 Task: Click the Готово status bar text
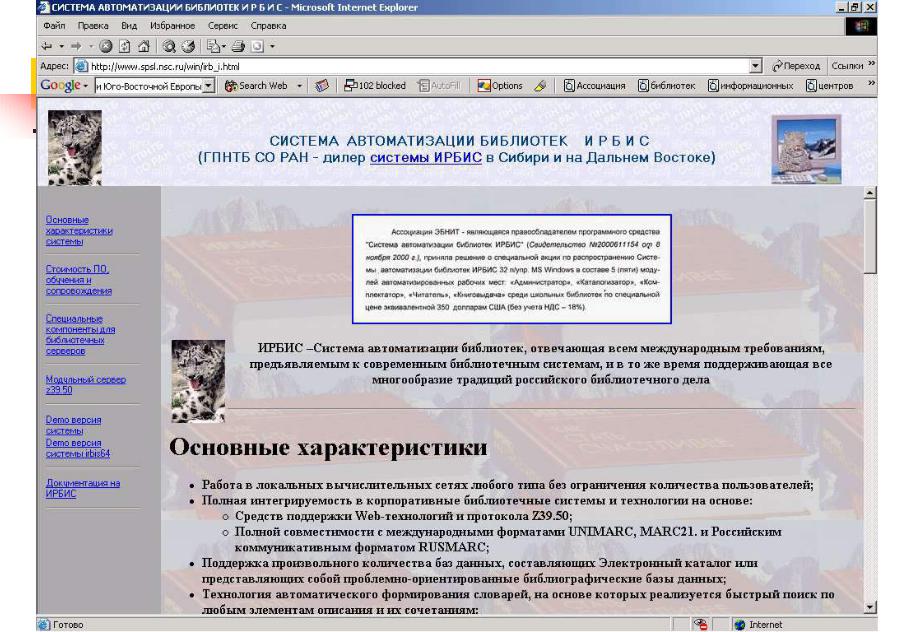click(x=68, y=625)
